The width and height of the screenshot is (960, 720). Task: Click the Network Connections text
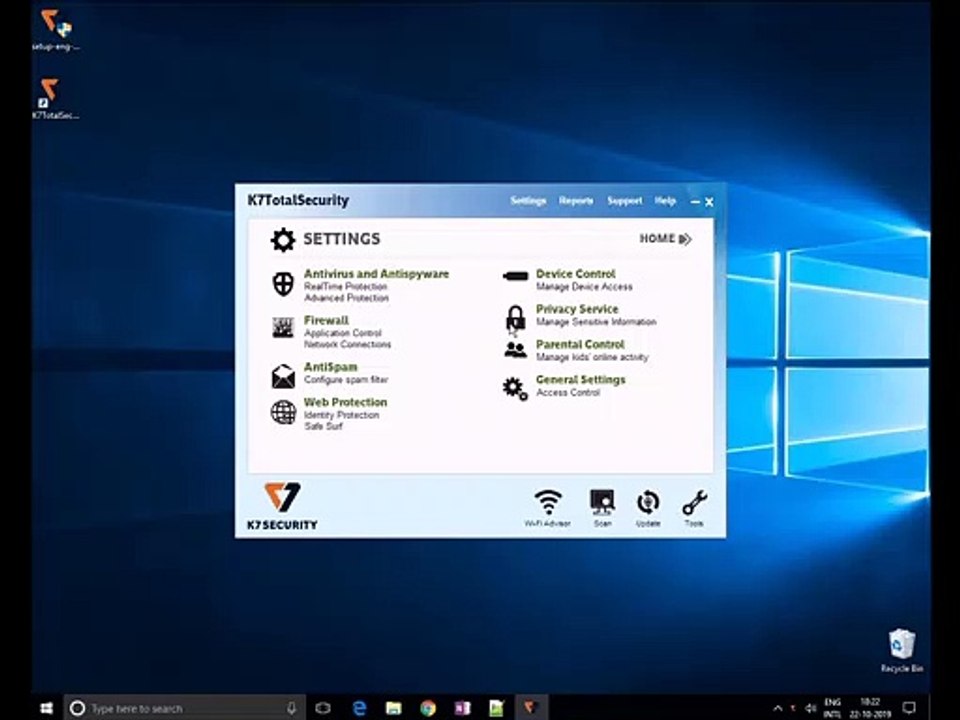tap(347, 345)
